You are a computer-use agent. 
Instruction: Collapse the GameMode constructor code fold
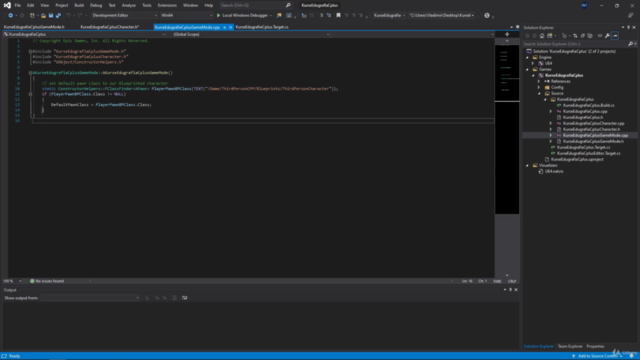point(30,73)
